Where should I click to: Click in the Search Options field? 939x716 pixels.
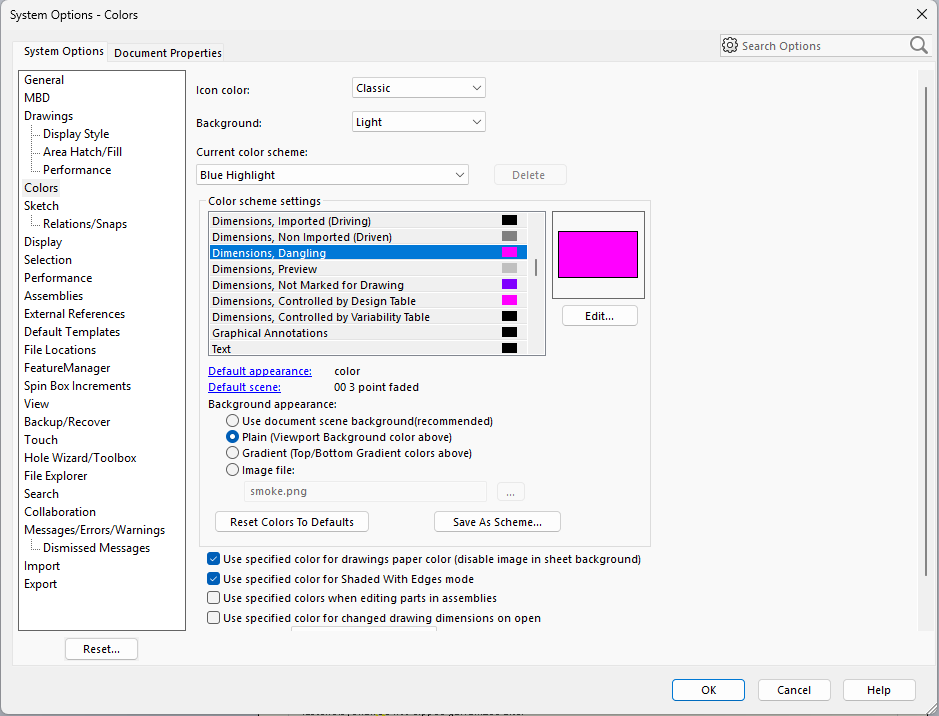[x=820, y=46]
